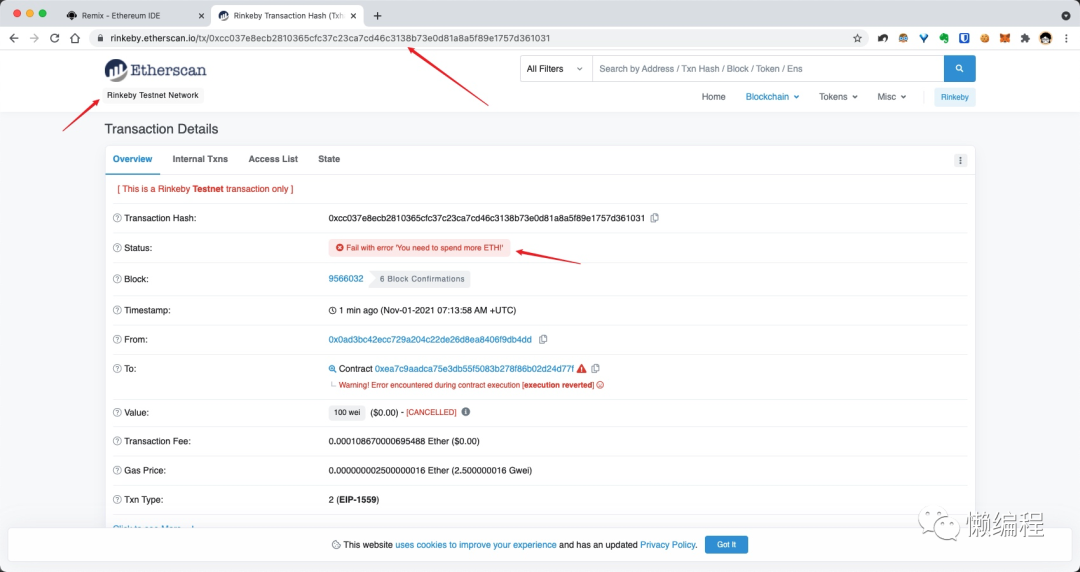The image size is (1080, 572).
Task: Select the Rinkeby Transaction Hash browser tab
Action: [x=289, y=15]
